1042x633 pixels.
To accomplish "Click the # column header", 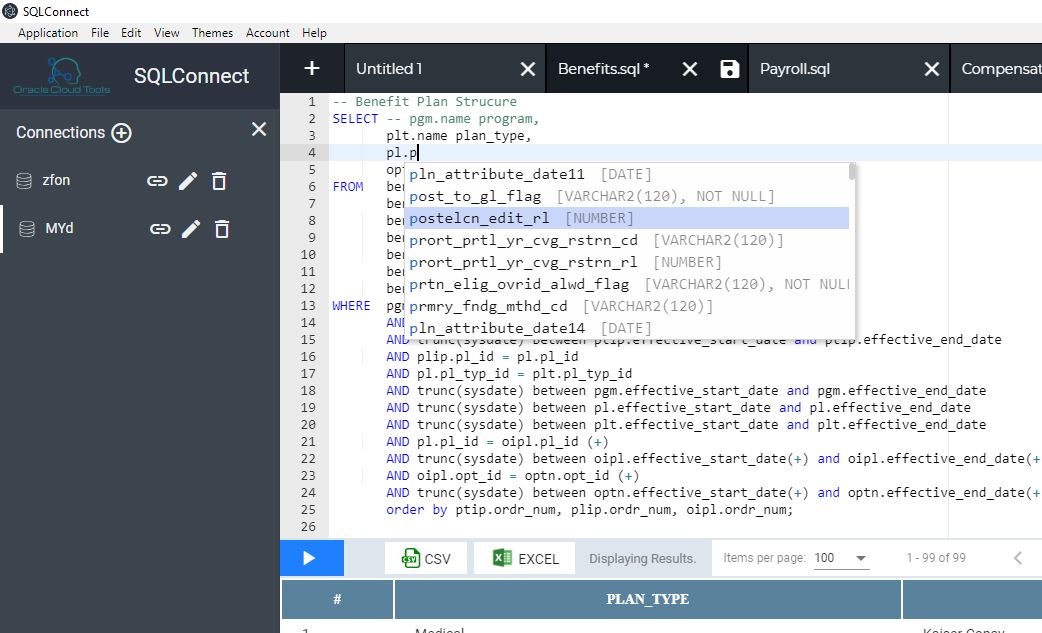I will (337, 599).
